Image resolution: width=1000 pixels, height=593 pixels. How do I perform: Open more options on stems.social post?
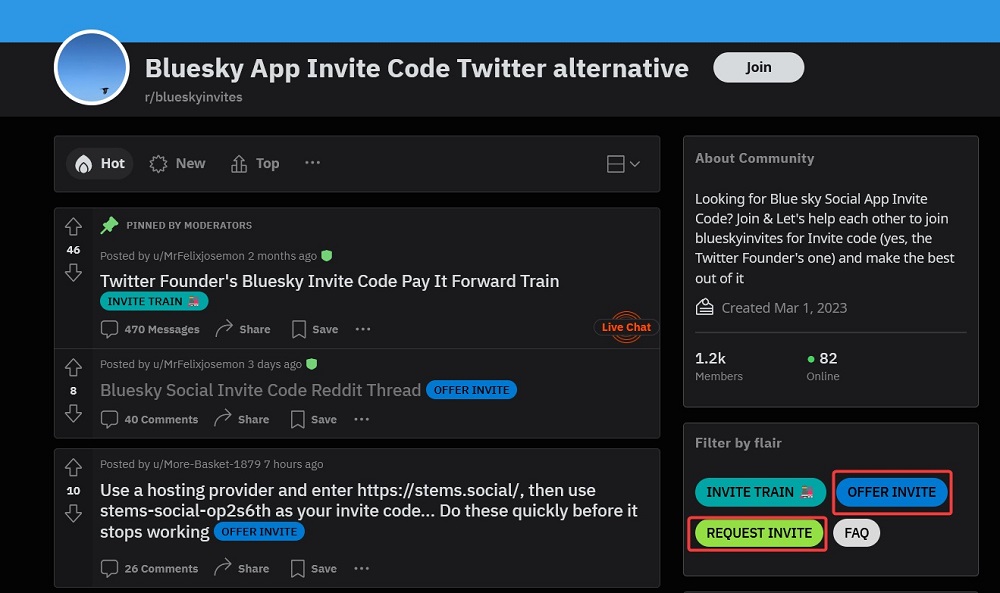click(x=362, y=568)
